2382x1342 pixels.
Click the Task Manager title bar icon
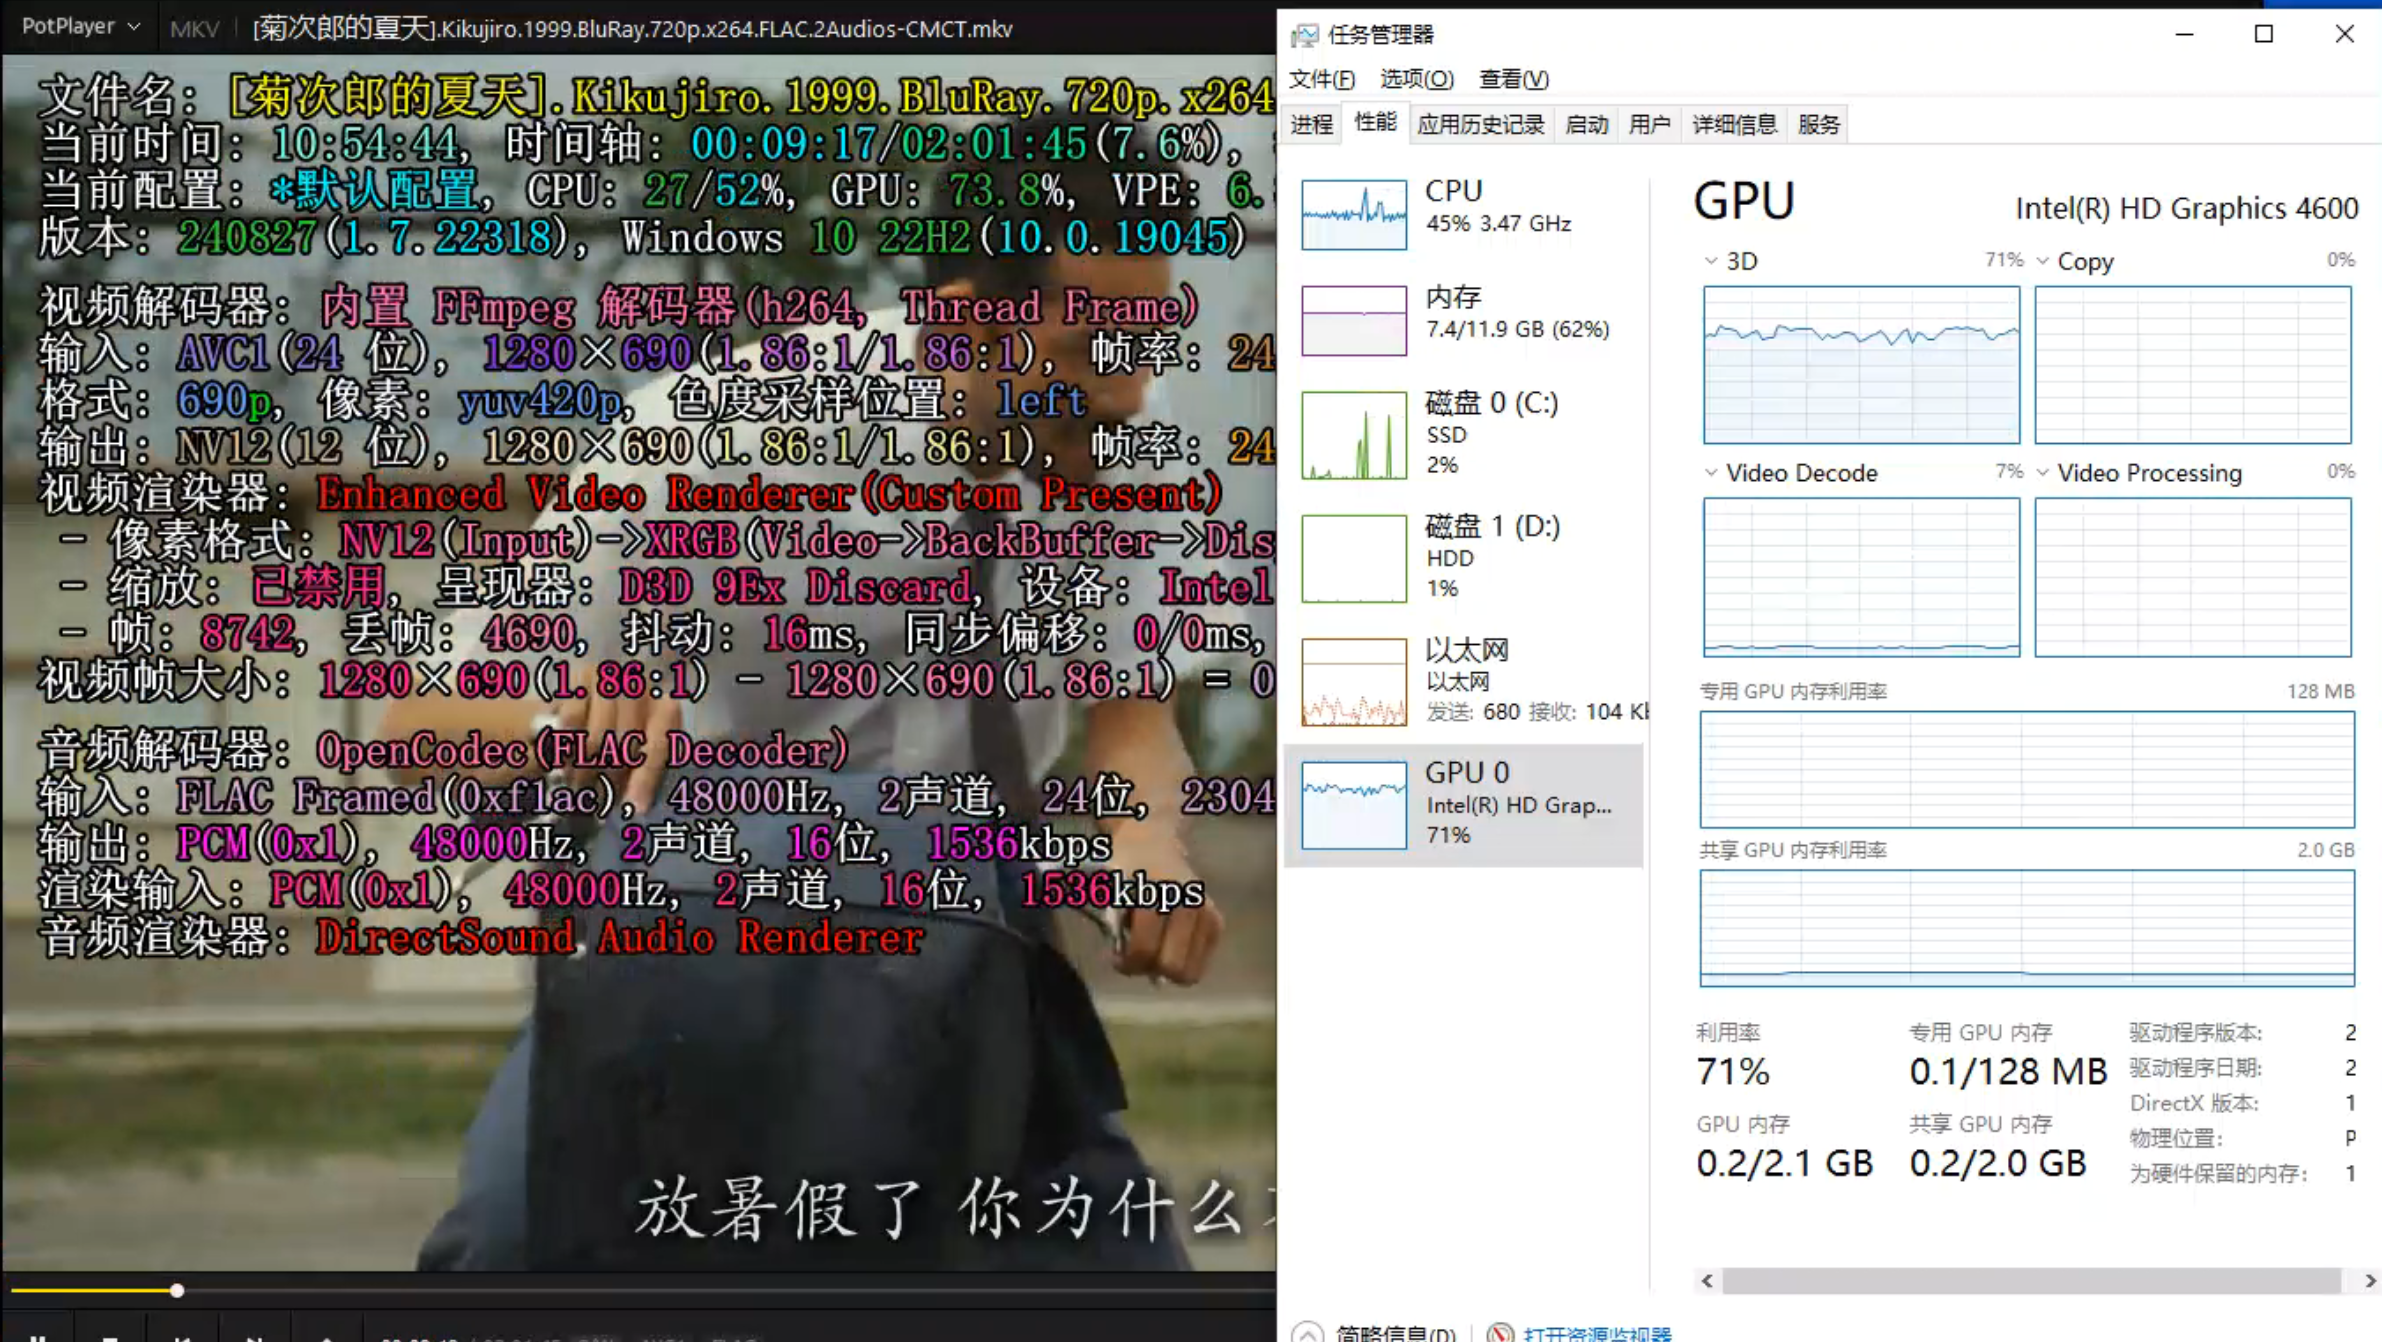1304,35
